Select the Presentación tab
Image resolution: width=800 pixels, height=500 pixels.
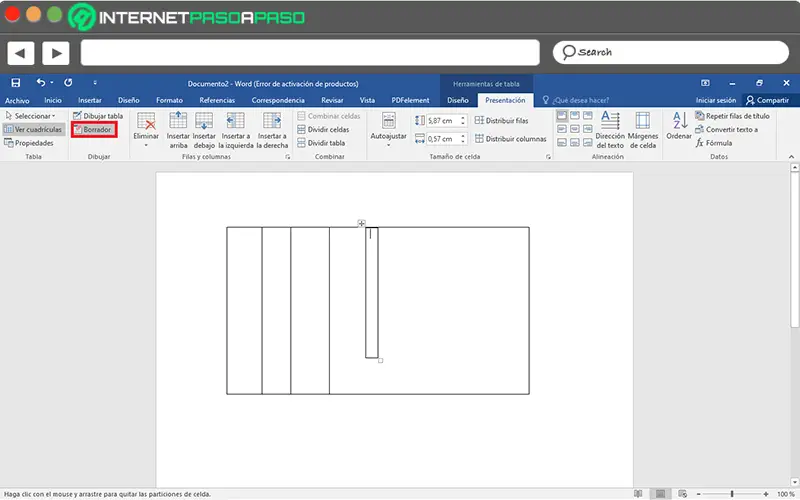click(505, 100)
